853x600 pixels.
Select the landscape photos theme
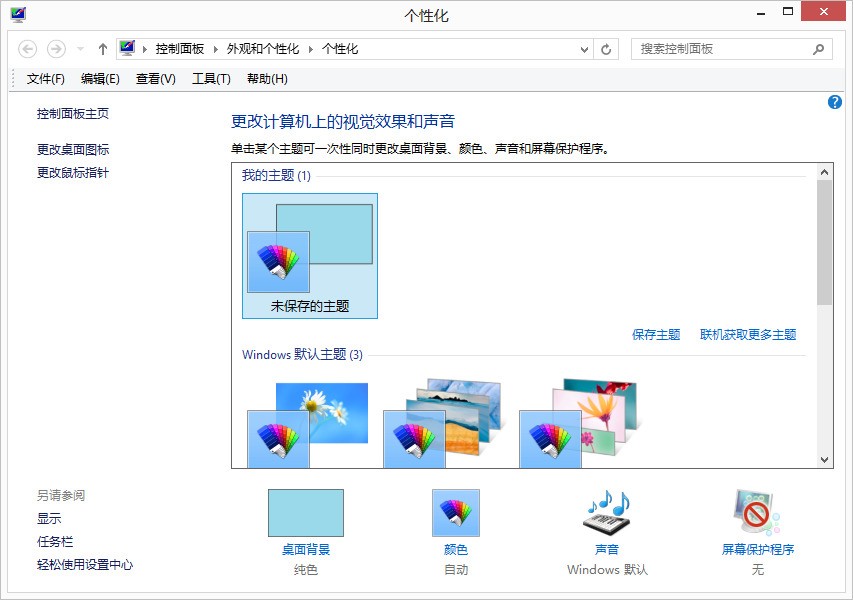click(x=442, y=423)
